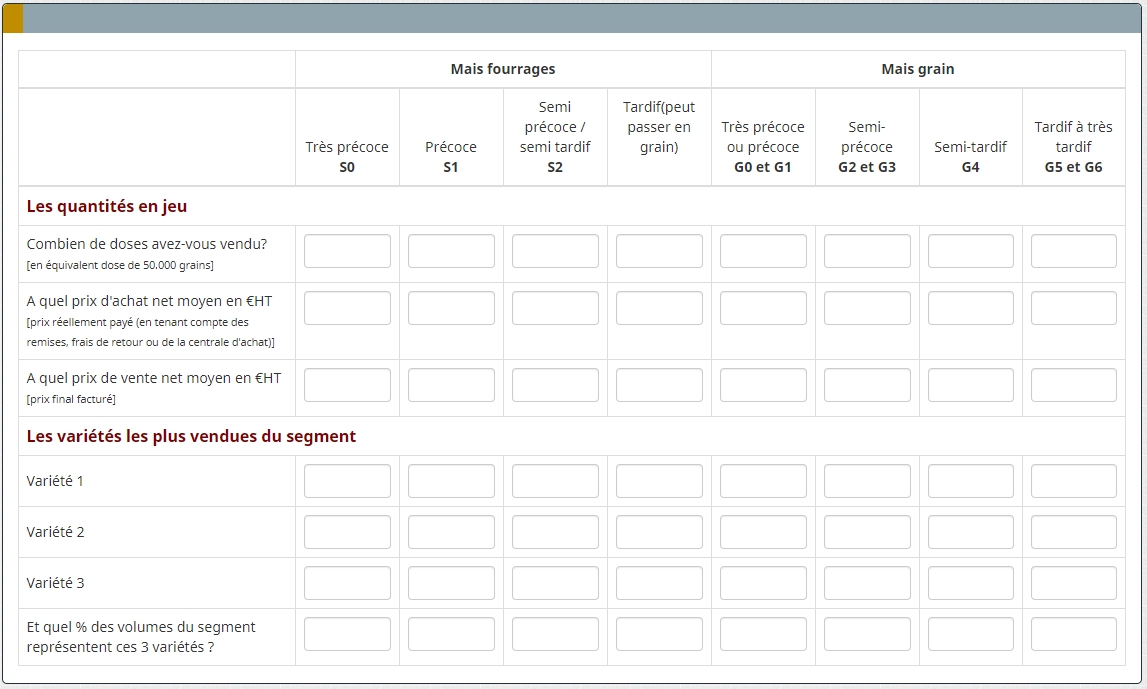Click Variété 1 field for G5 et G6
Viewport: 1147px width, 689px height.
coord(1073,481)
